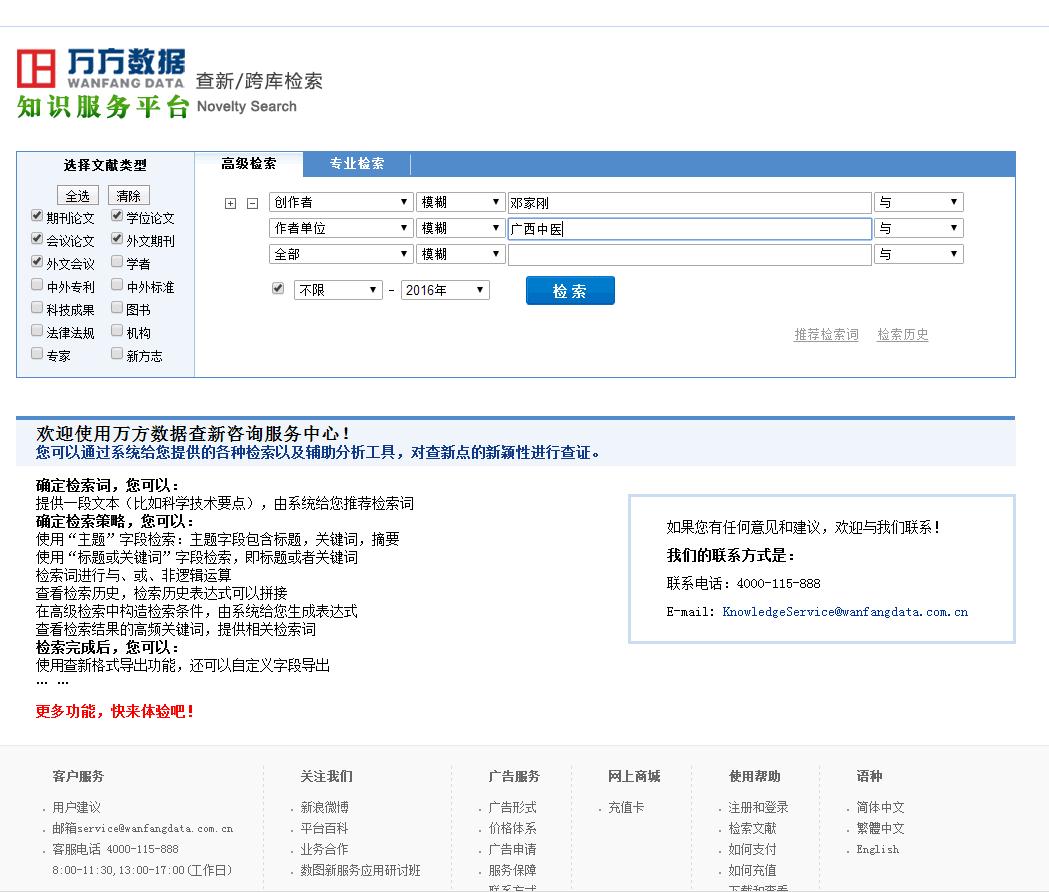
Task: Click the 全选 select-all button
Action: [77, 195]
